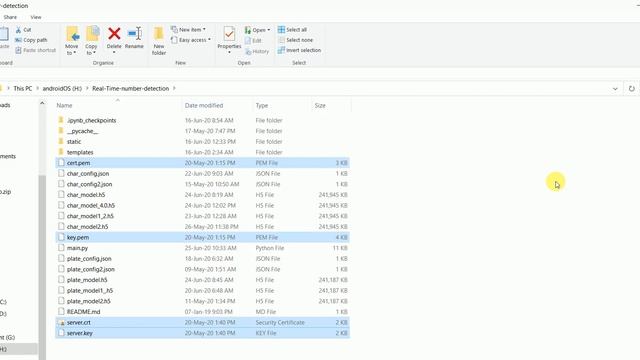Viewport: 640px width, 360px height.
Task: Click the Paste shortcut icon
Action: point(18,50)
